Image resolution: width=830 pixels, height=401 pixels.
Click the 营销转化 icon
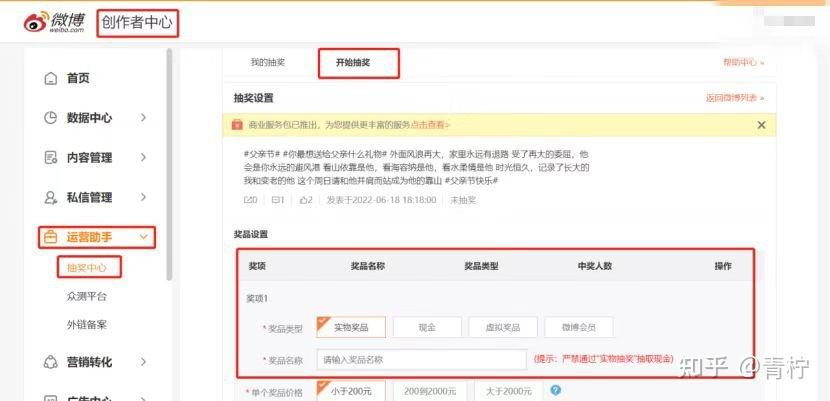pyautogui.click(x=50, y=362)
